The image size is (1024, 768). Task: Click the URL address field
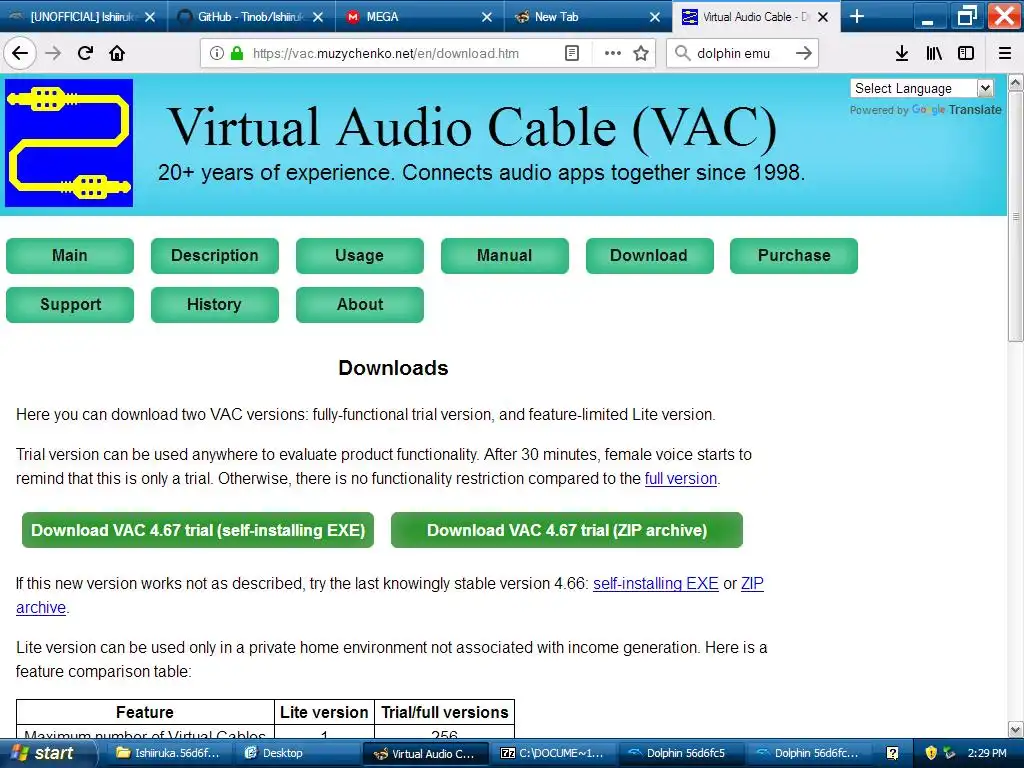tap(385, 54)
